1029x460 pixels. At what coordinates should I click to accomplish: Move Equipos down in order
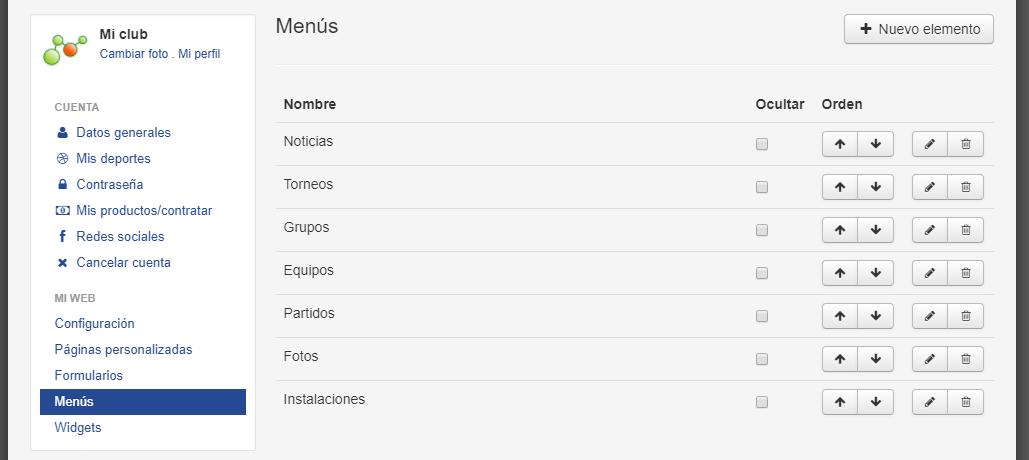coord(875,273)
